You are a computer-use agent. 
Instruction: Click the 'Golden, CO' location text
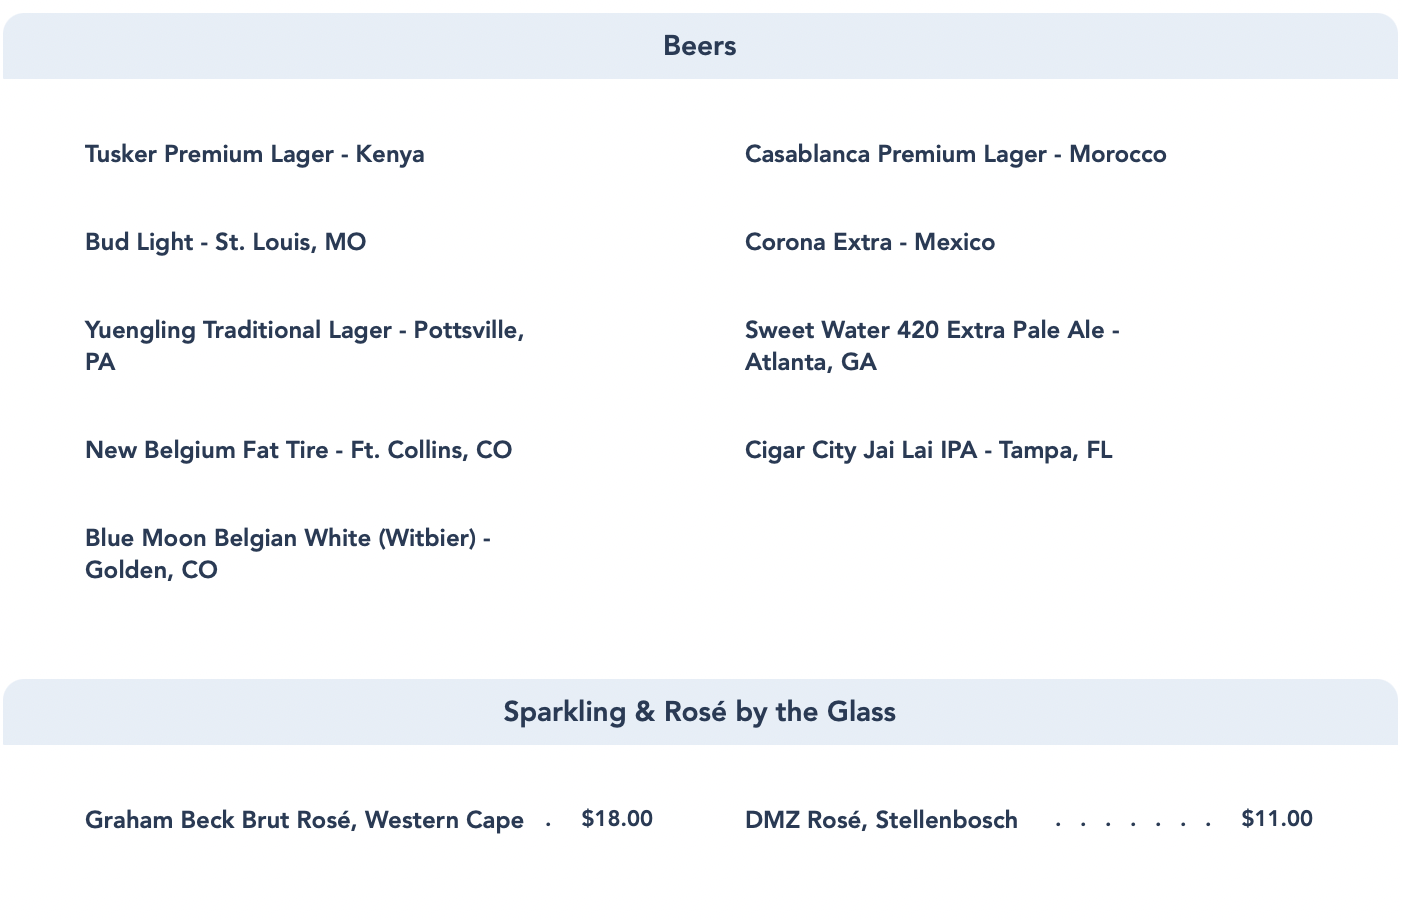(x=151, y=570)
